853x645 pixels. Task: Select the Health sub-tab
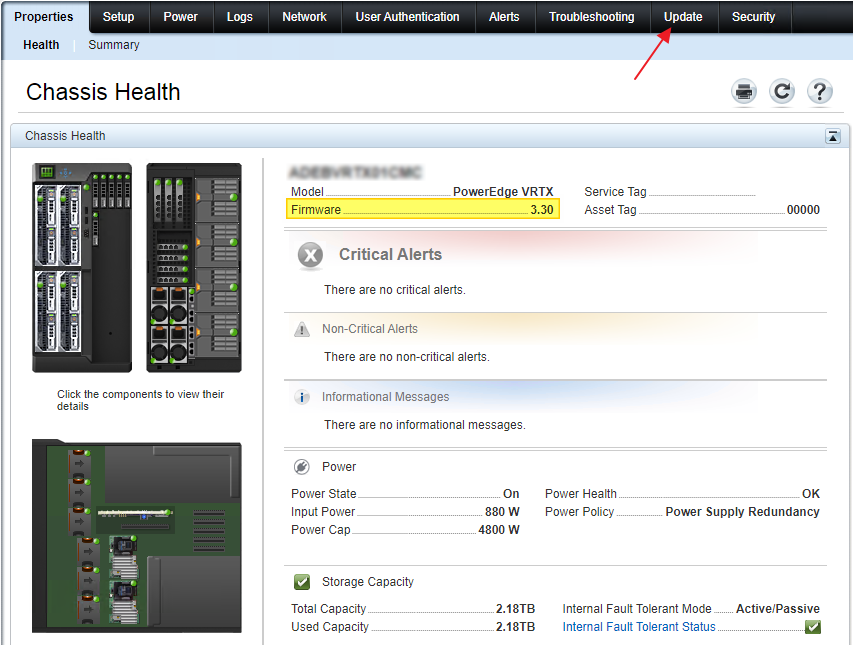pyautogui.click(x=41, y=45)
